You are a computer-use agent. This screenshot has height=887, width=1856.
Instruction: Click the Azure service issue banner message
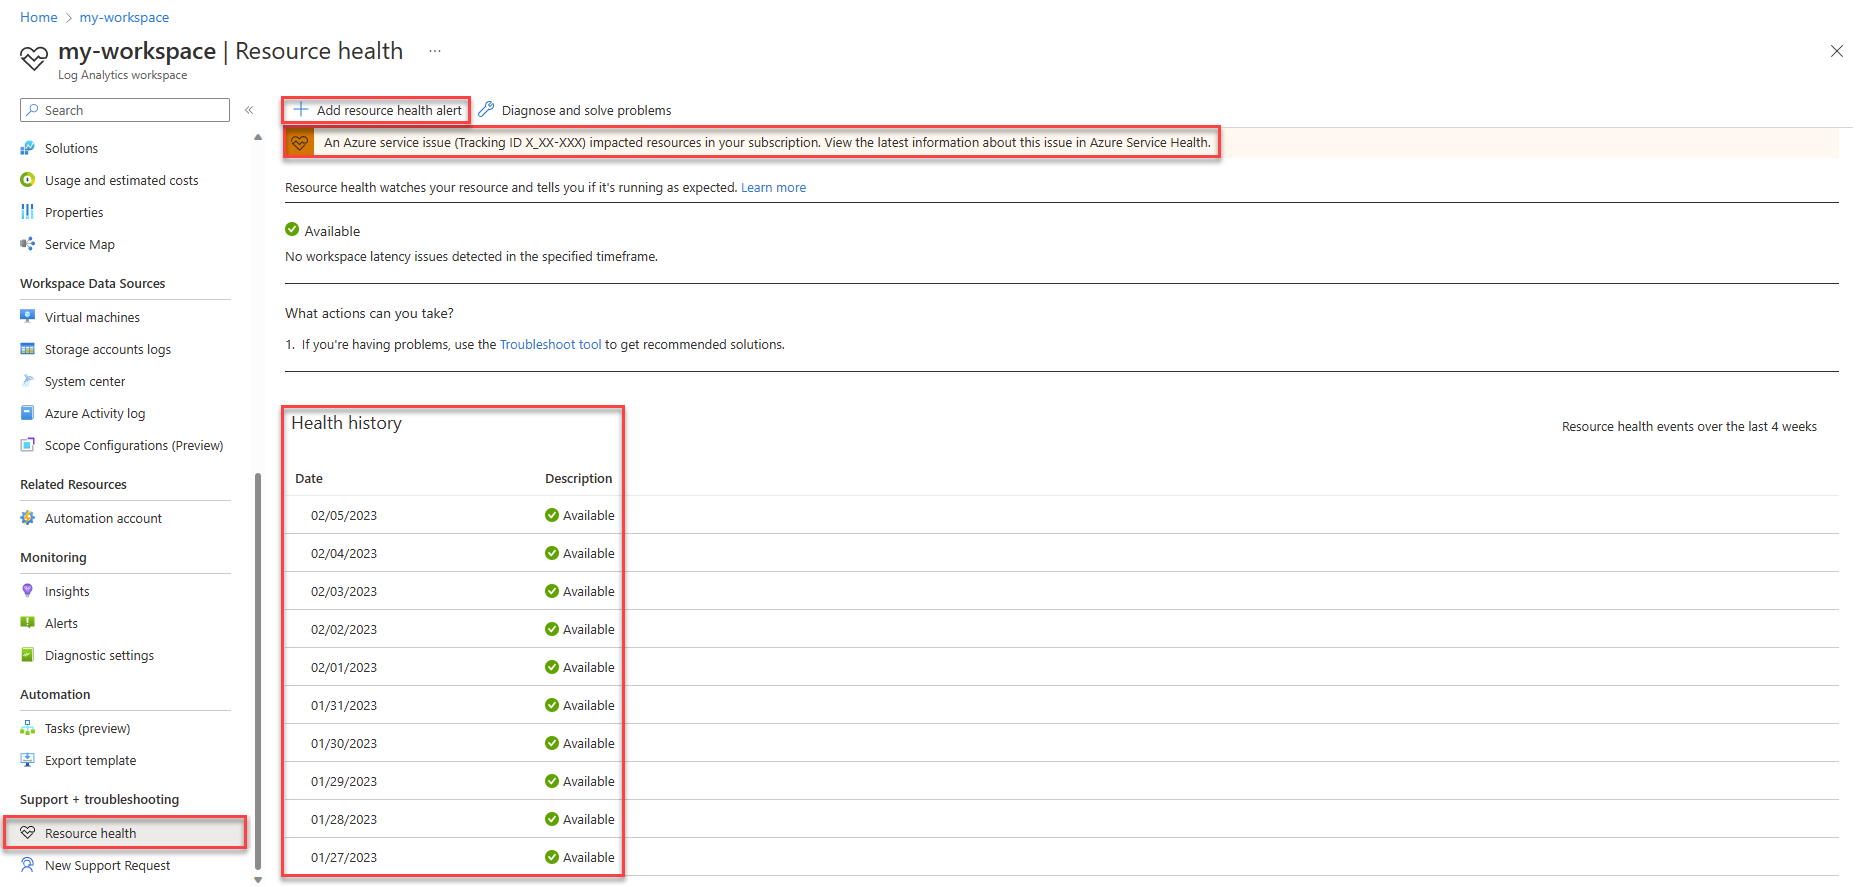[x=767, y=142]
